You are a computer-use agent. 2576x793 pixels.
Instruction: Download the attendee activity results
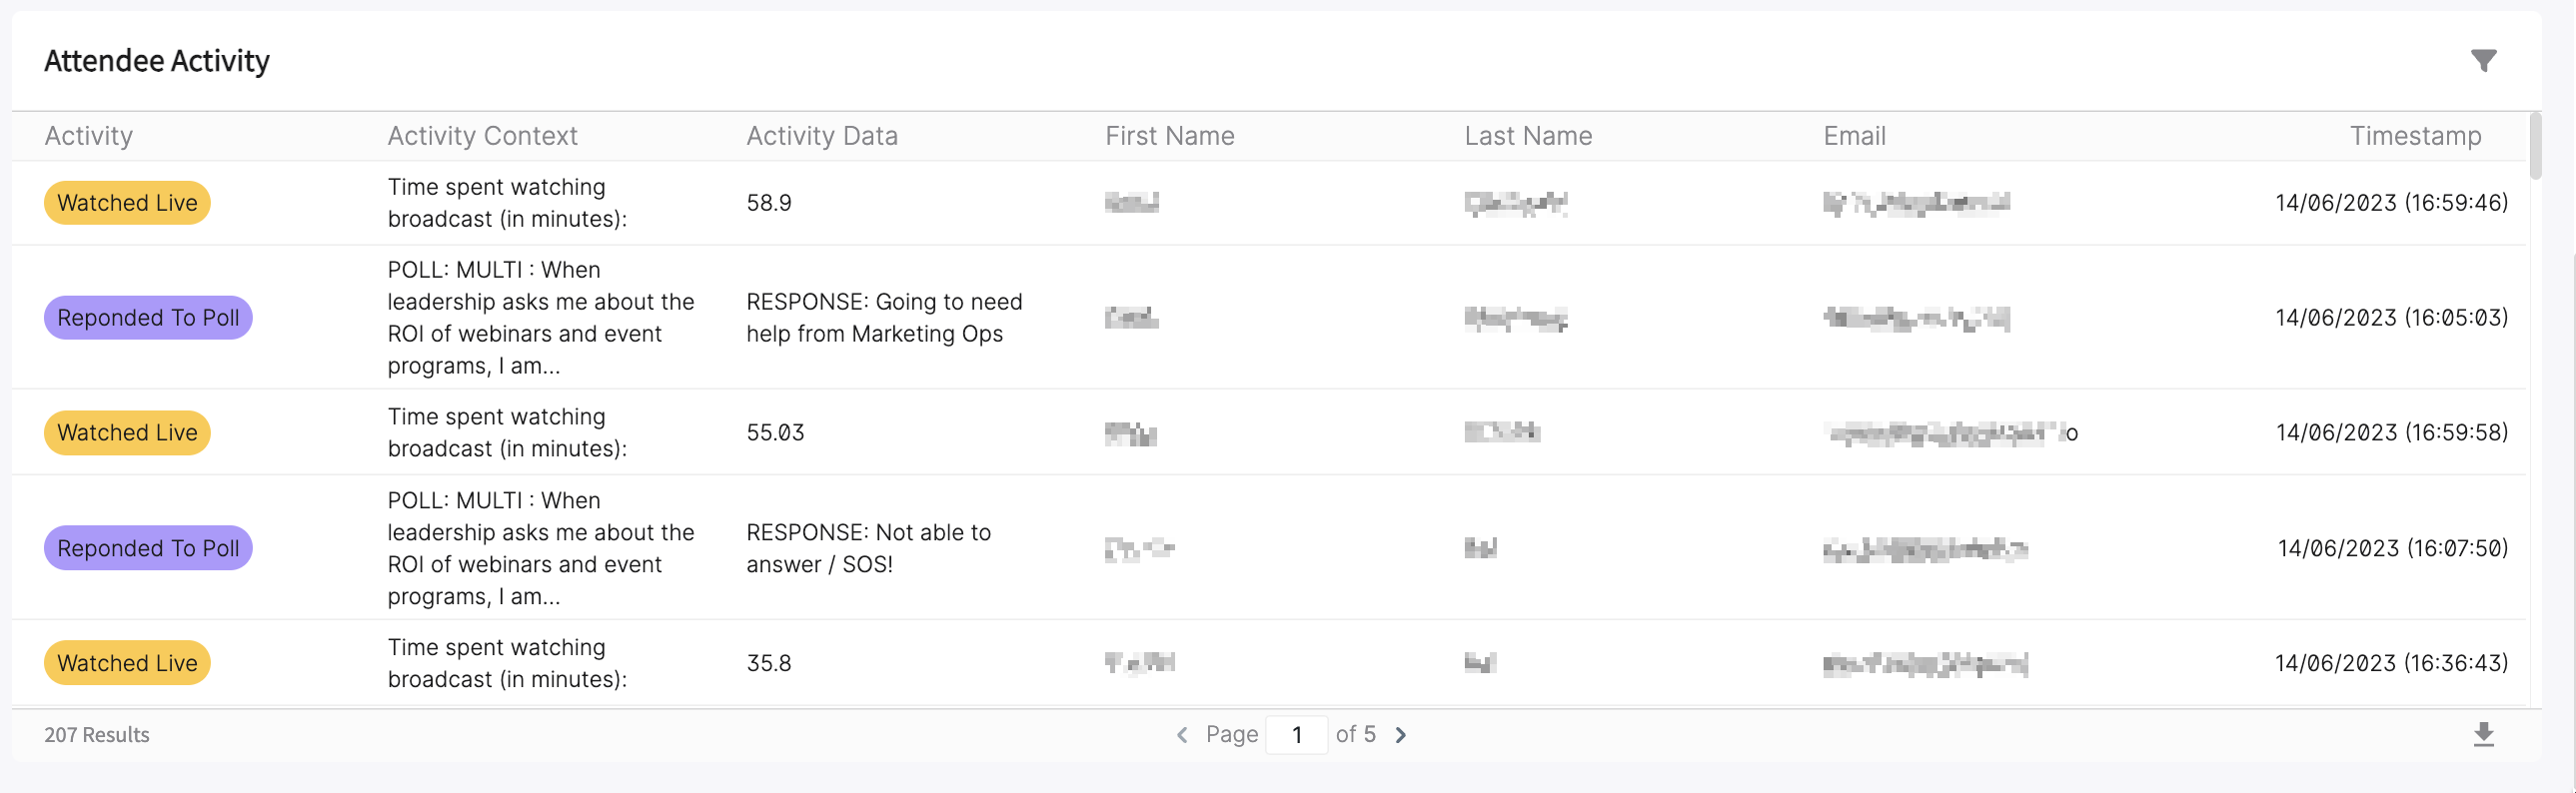click(x=2484, y=735)
